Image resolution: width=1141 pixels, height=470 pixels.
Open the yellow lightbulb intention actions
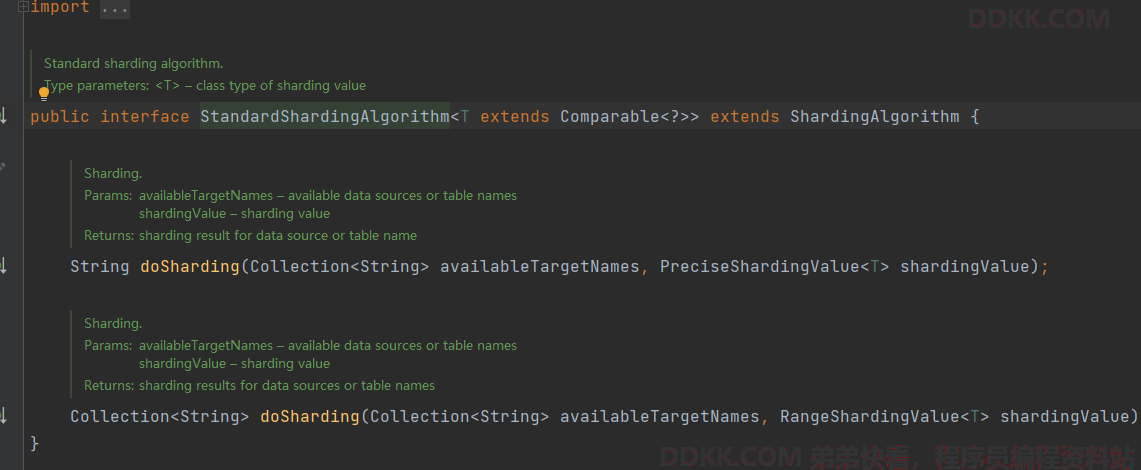coord(44,93)
